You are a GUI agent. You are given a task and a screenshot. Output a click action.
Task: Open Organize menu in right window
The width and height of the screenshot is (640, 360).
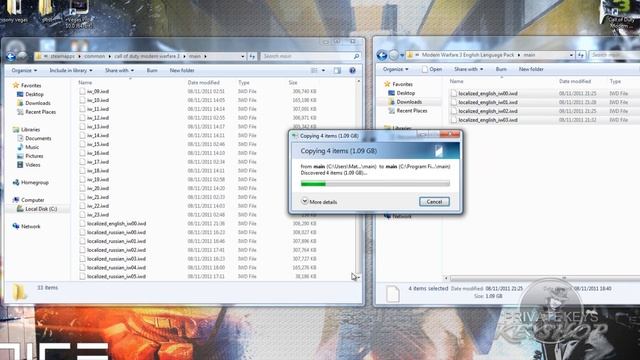point(396,69)
